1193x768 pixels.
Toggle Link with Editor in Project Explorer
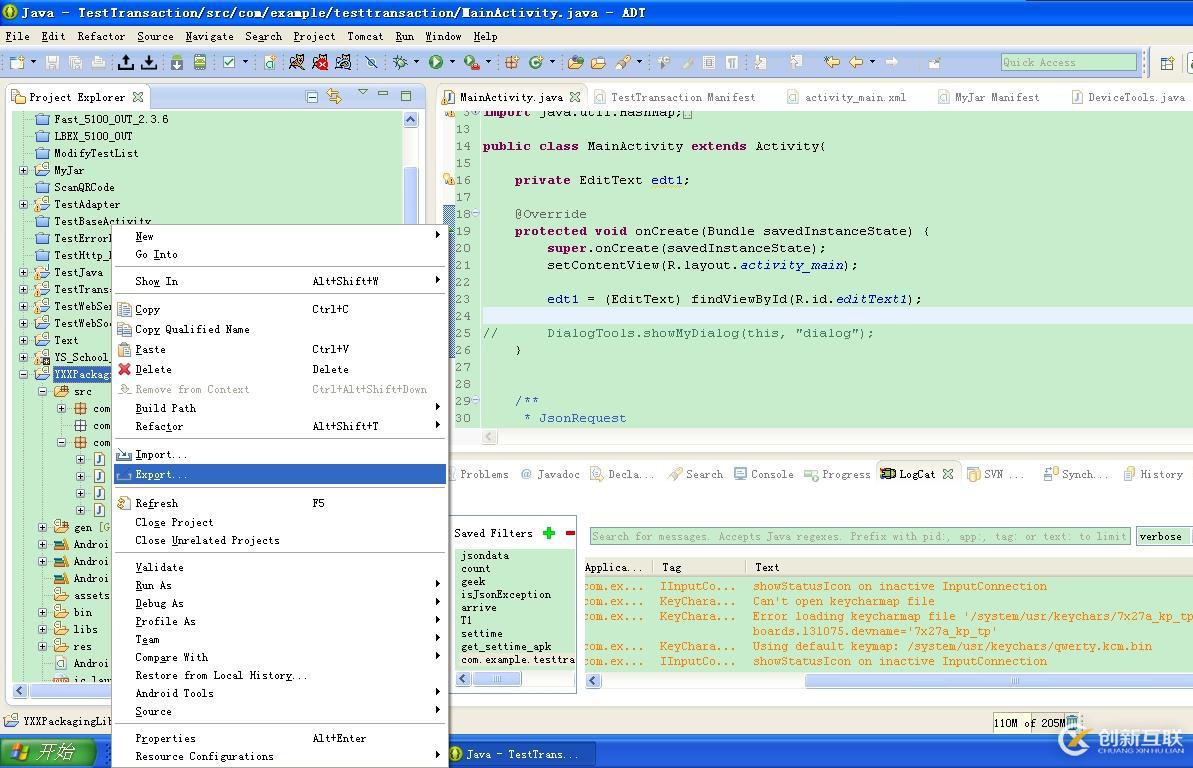tap(334, 97)
